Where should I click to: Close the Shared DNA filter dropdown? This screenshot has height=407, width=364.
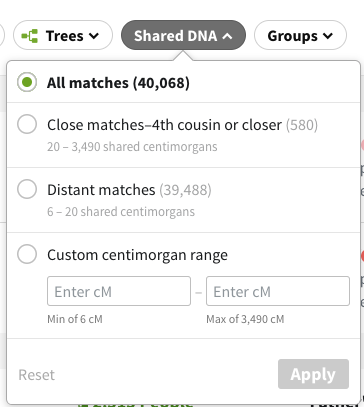[183, 35]
